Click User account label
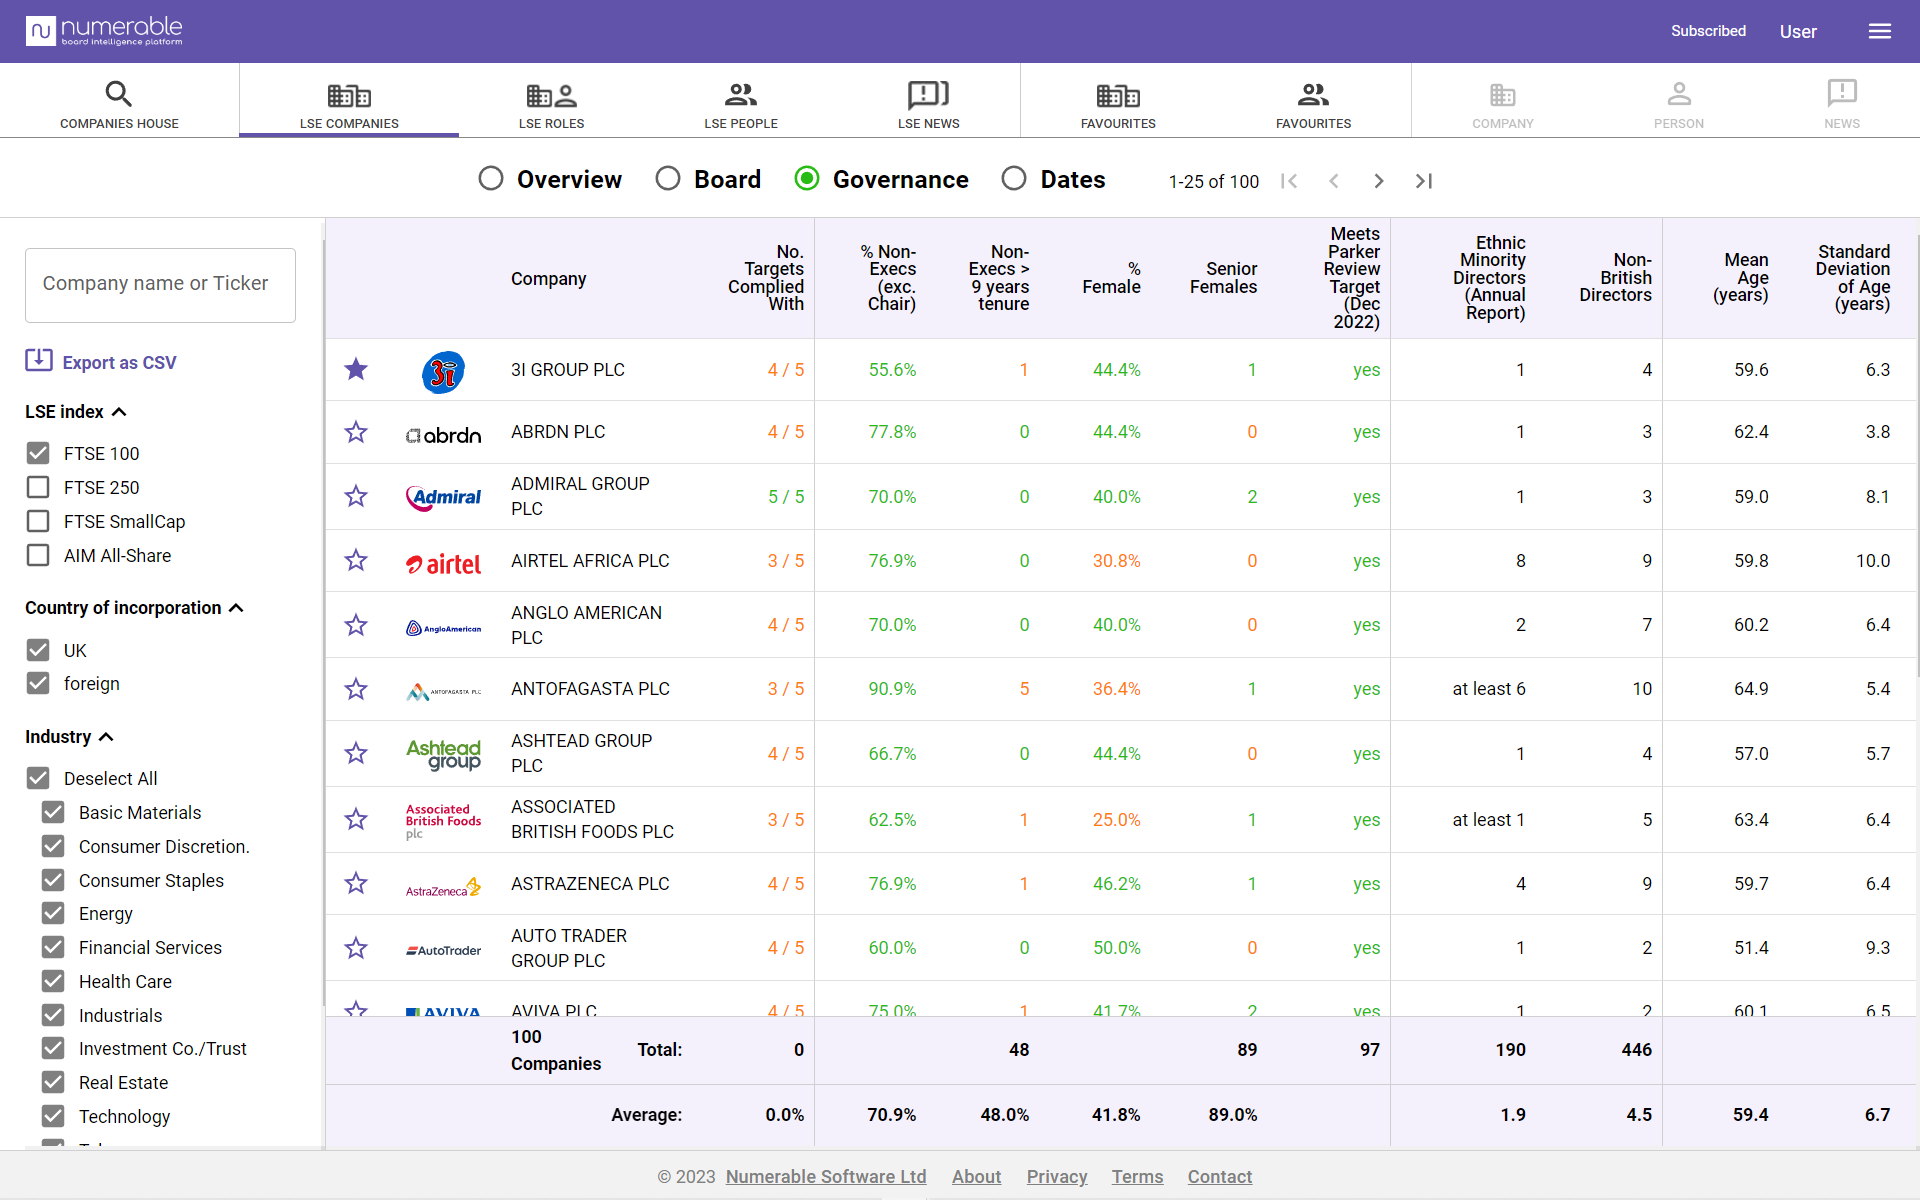The width and height of the screenshot is (1920, 1200). [1798, 32]
